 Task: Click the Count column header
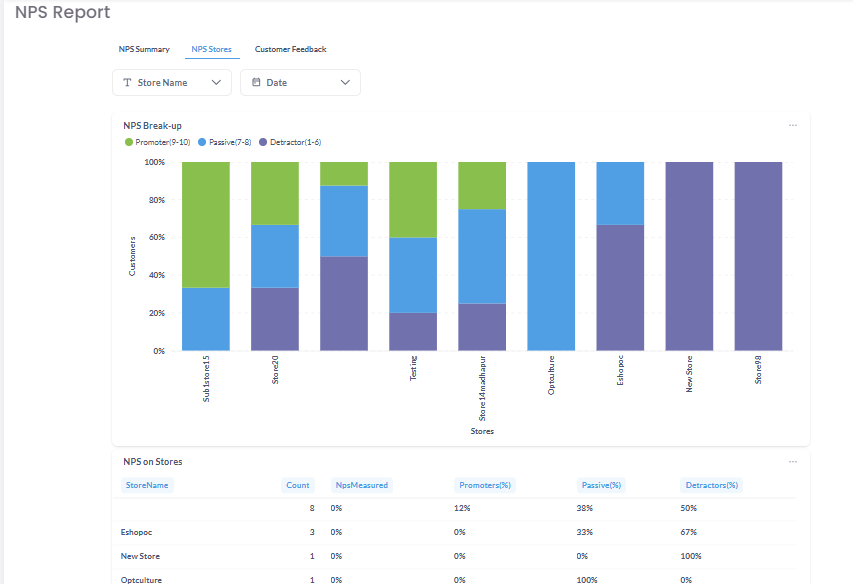pos(298,485)
